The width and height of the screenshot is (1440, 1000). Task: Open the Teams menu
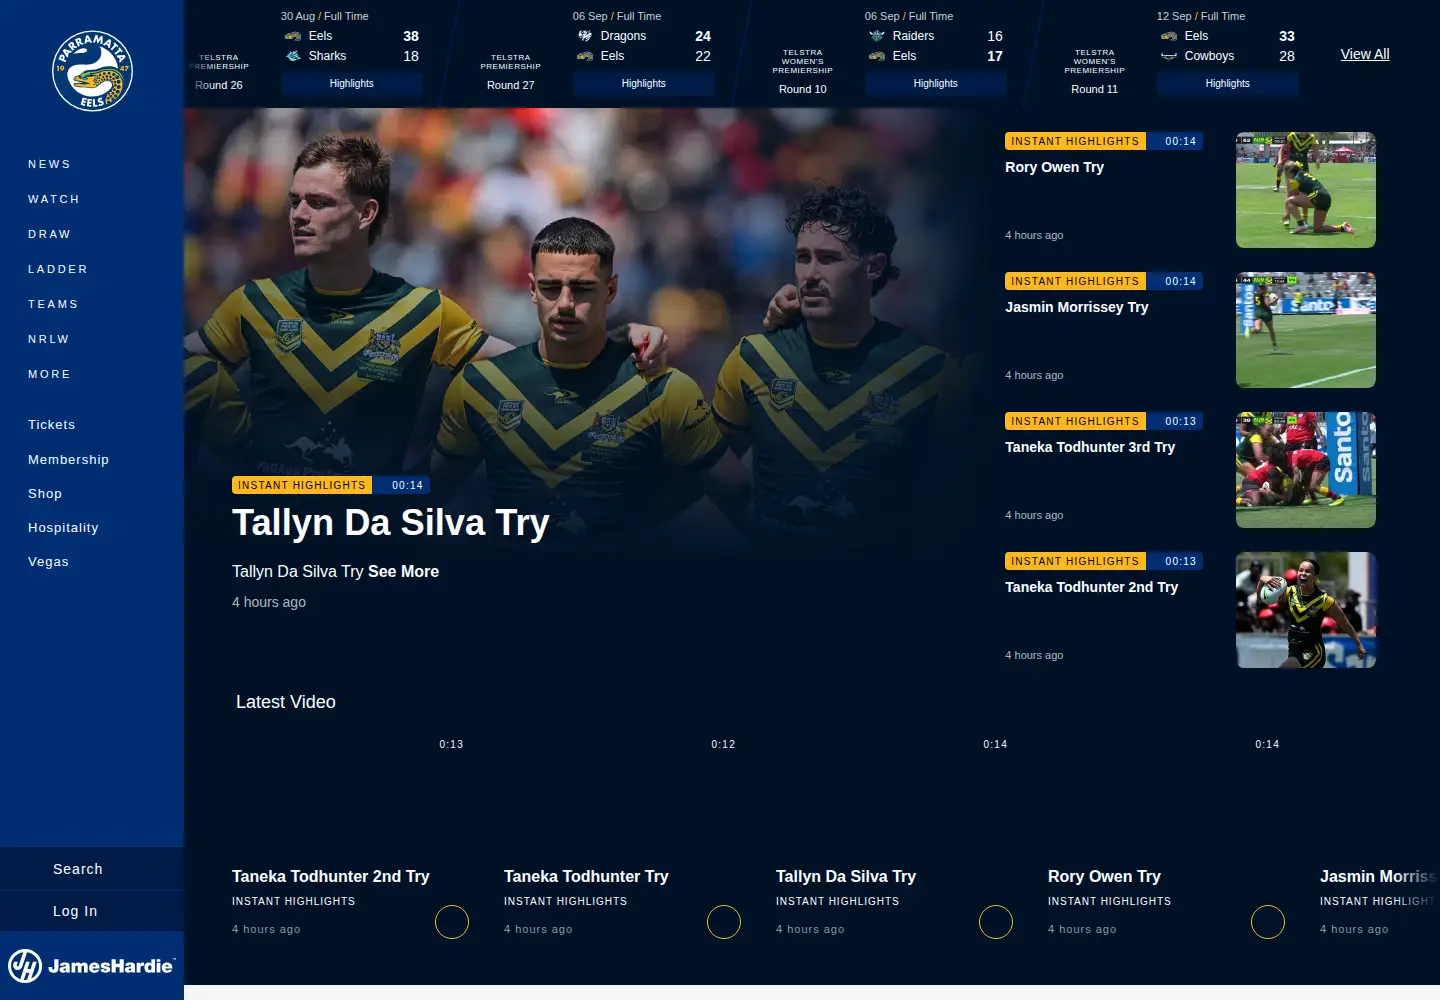(x=53, y=304)
